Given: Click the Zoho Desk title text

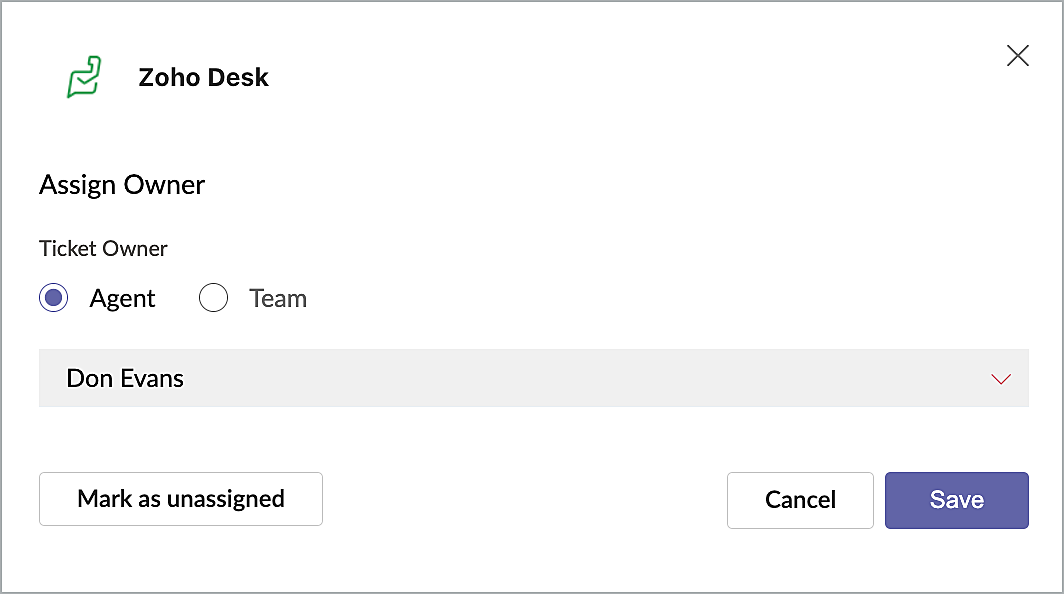Looking at the screenshot, I should [x=203, y=77].
